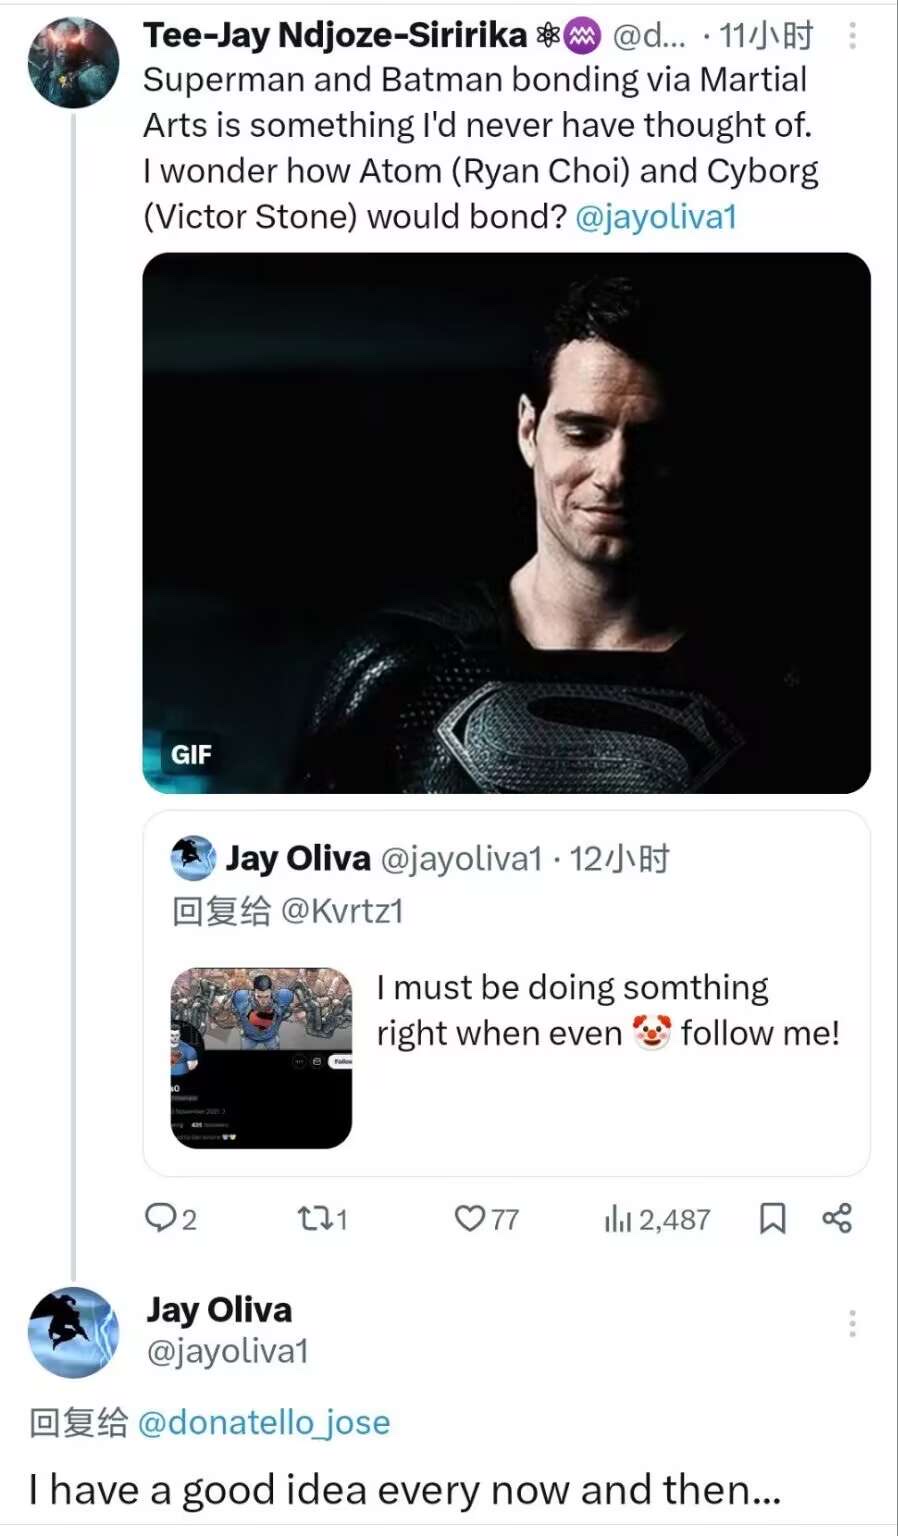Image resolution: width=898 pixels, height=1536 pixels.
Task: Click the Tee-Jay Ndjoze-Siririka display name
Action: pyautogui.click(x=335, y=36)
